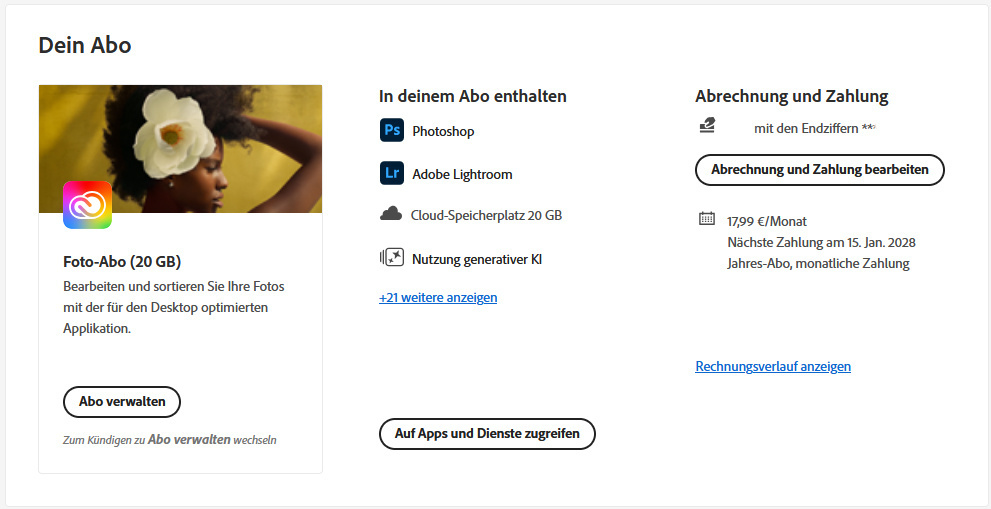Click the Adobe Lightroom app icon
991x509 pixels.
(x=391, y=173)
